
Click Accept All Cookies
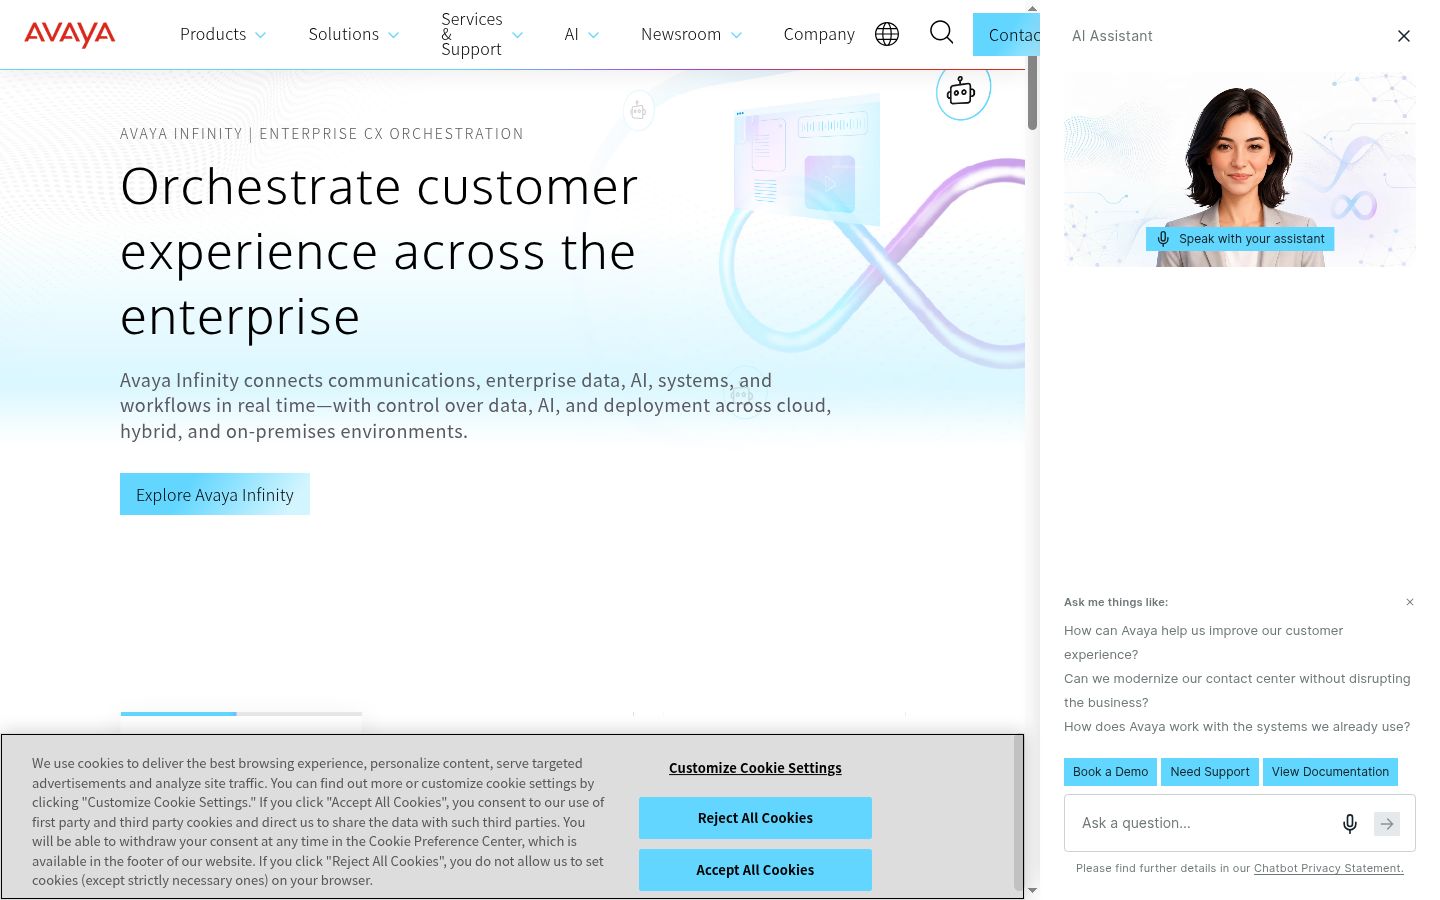755,870
